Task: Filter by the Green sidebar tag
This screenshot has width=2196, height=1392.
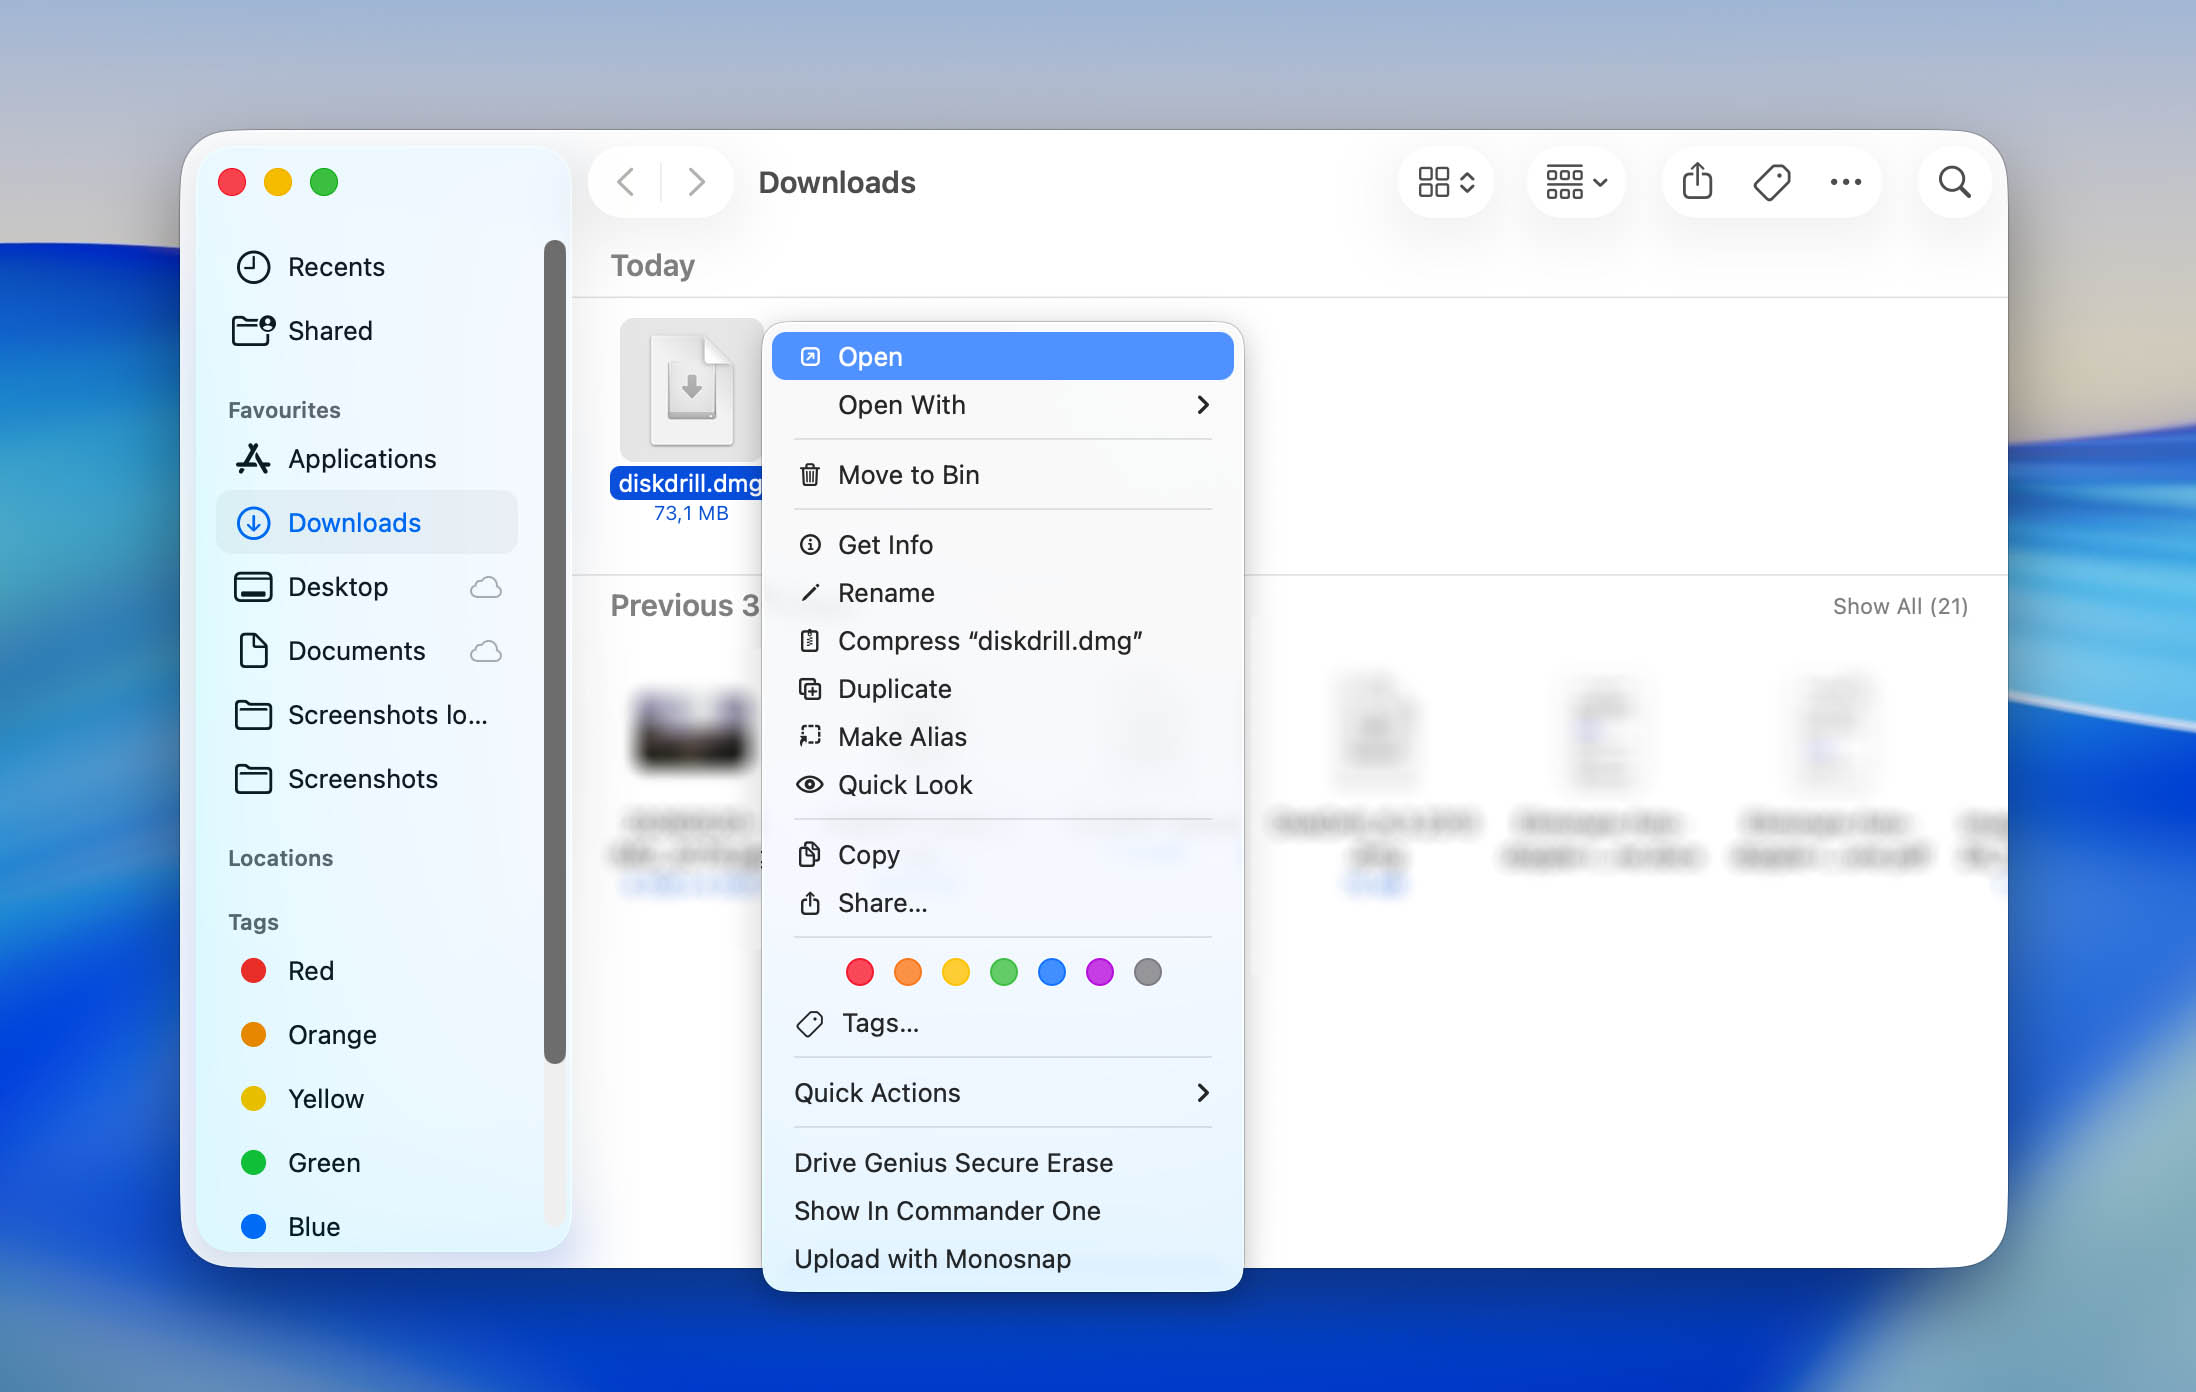Action: tap(366, 1163)
